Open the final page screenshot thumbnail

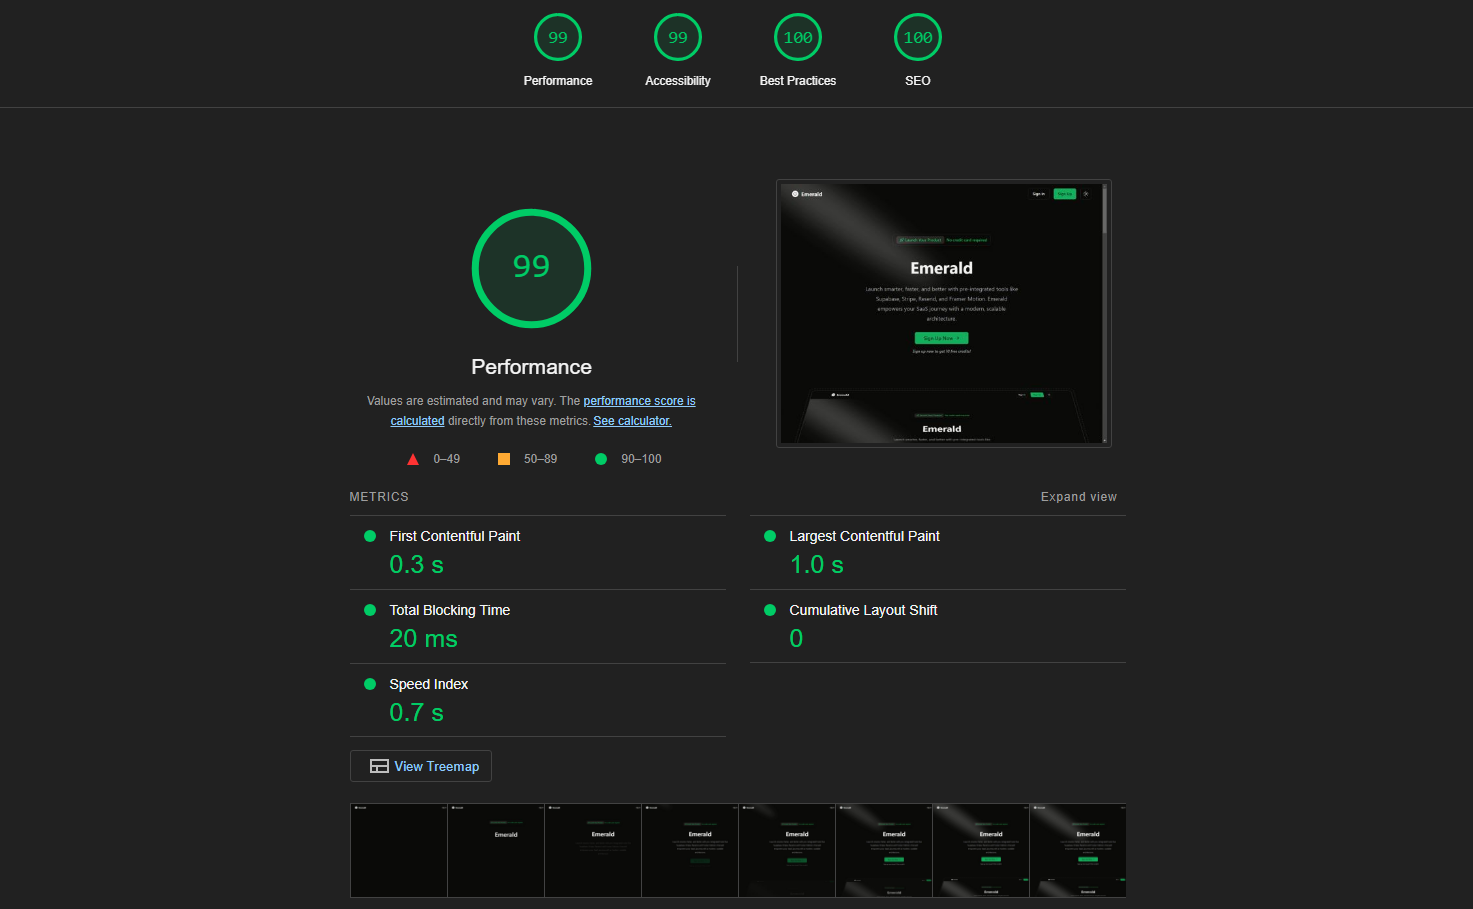944,313
